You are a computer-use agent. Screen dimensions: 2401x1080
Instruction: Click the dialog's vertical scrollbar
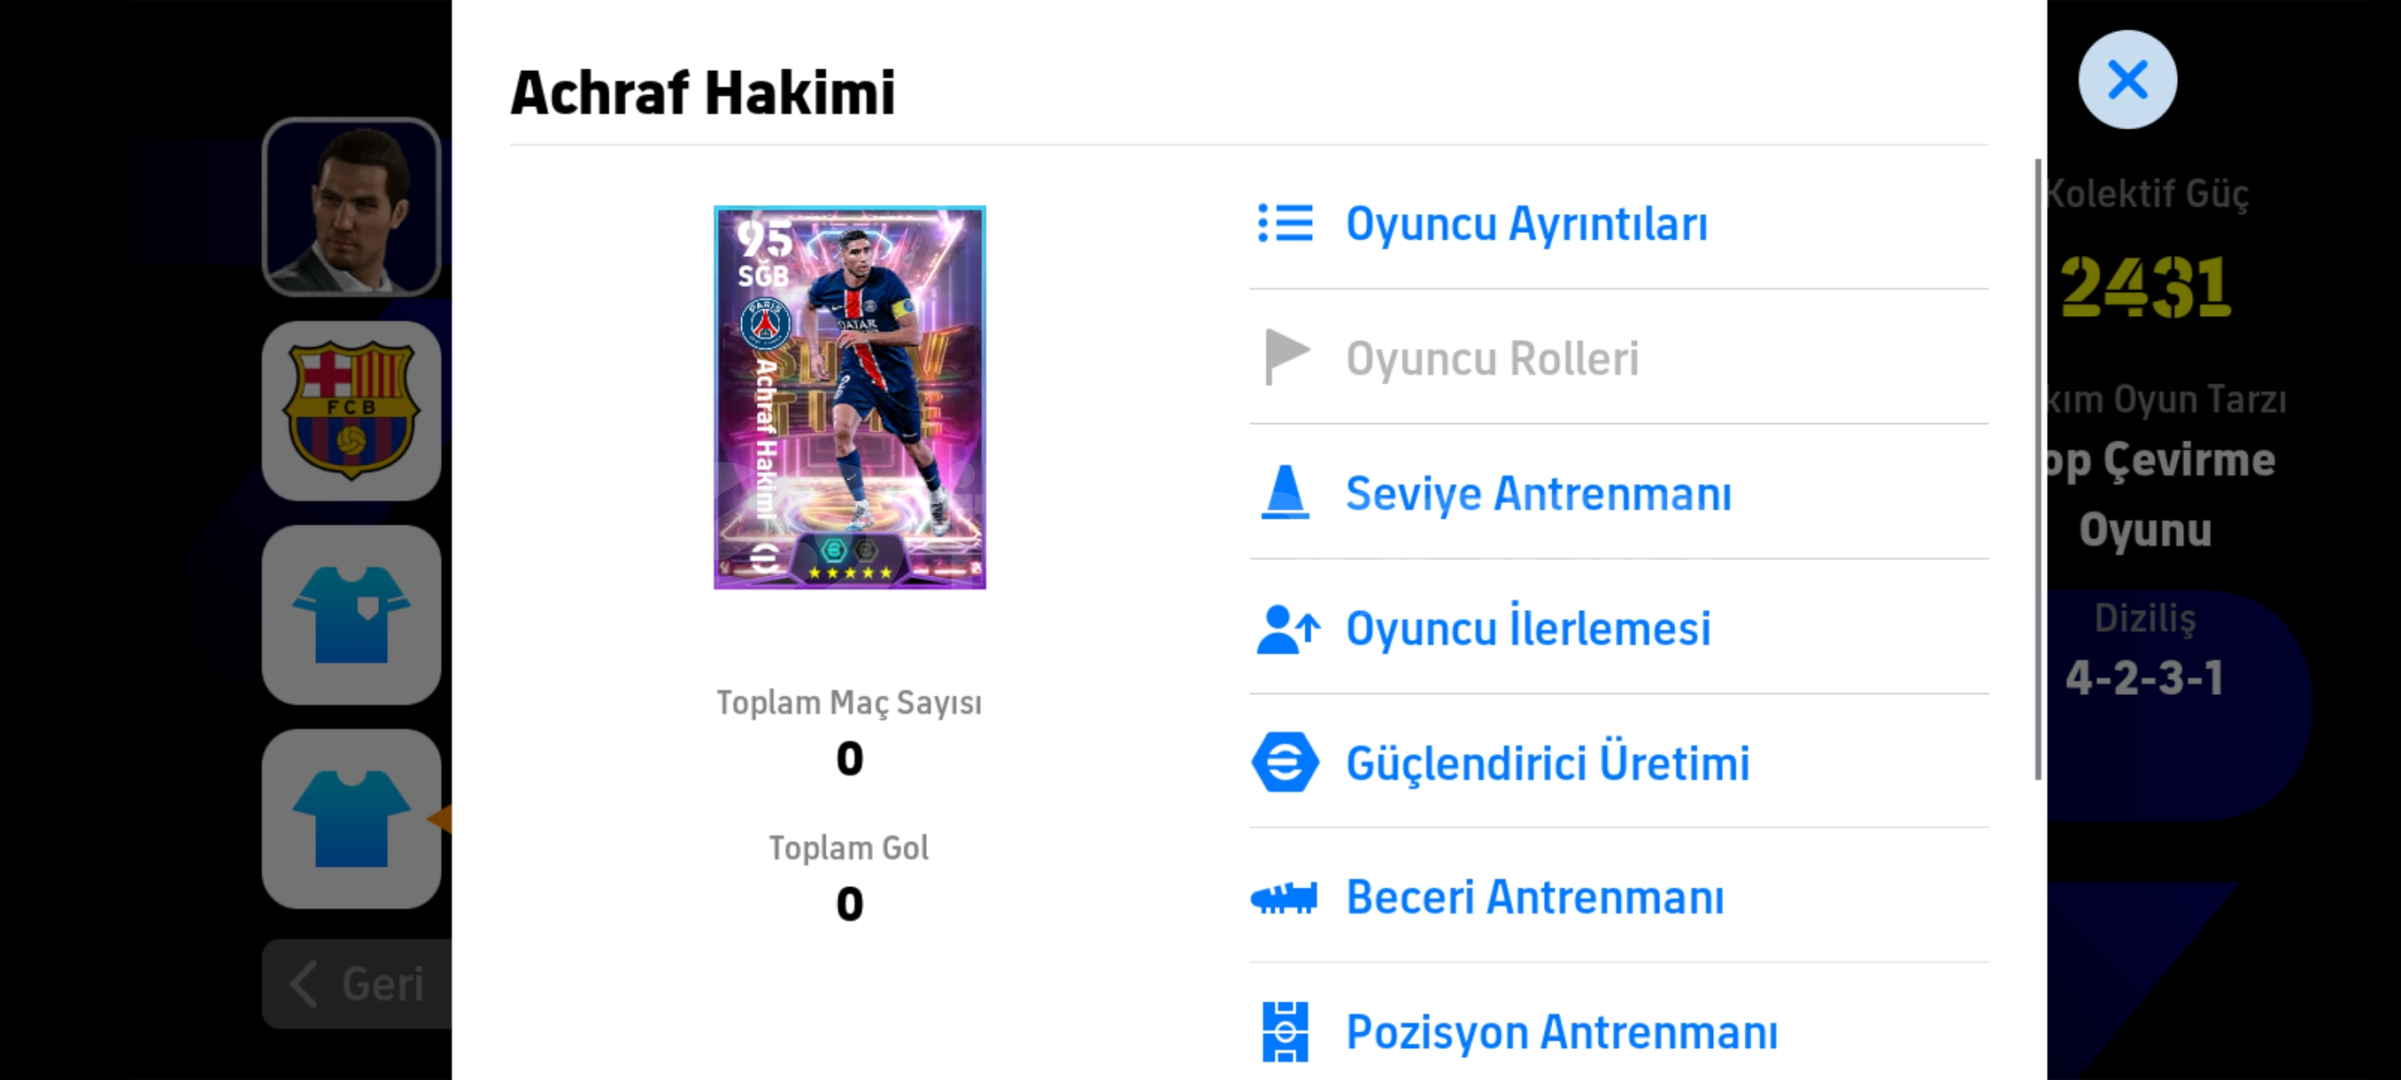pyautogui.click(x=2038, y=469)
